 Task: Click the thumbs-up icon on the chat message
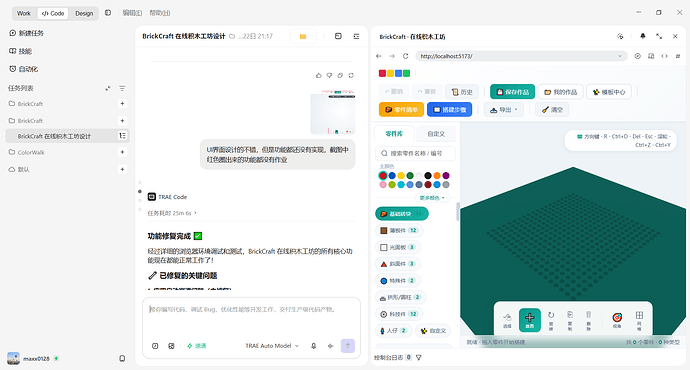click(x=319, y=76)
